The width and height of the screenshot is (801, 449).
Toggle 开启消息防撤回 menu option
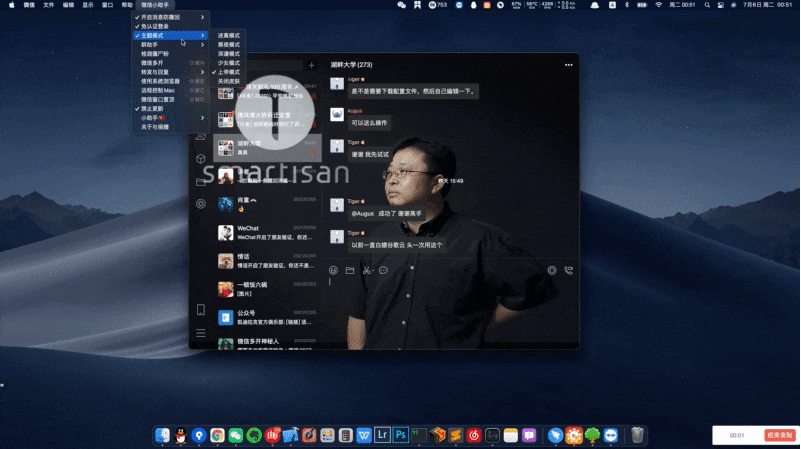click(170, 17)
